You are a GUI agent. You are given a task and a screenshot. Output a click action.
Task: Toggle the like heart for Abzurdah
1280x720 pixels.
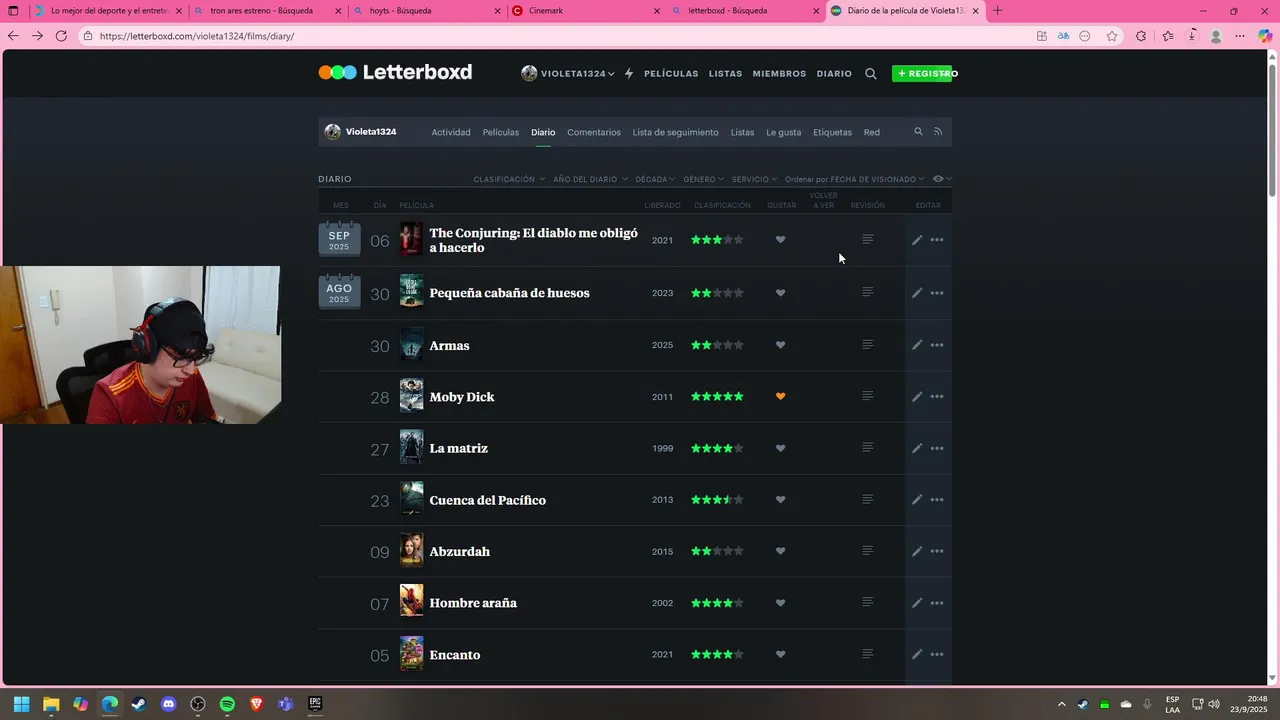point(781,551)
